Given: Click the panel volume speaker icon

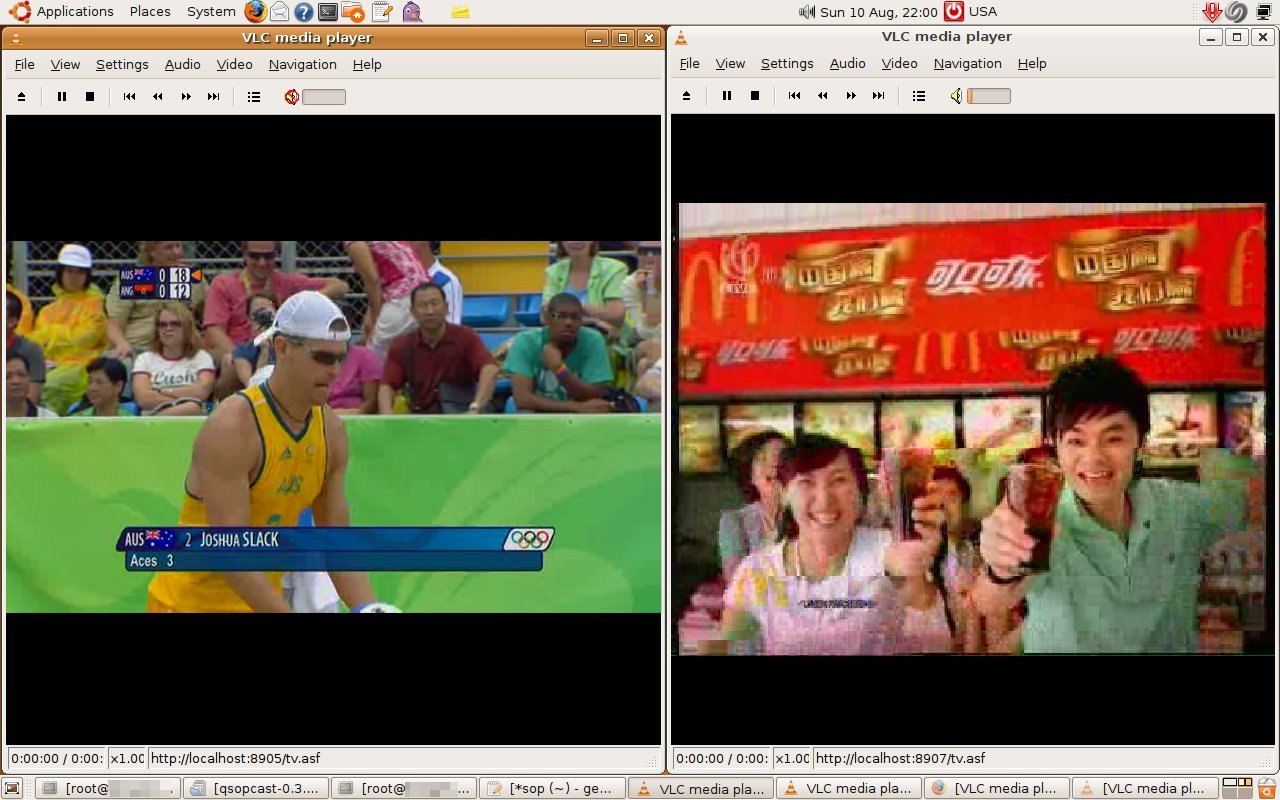Looking at the screenshot, I should [807, 12].
